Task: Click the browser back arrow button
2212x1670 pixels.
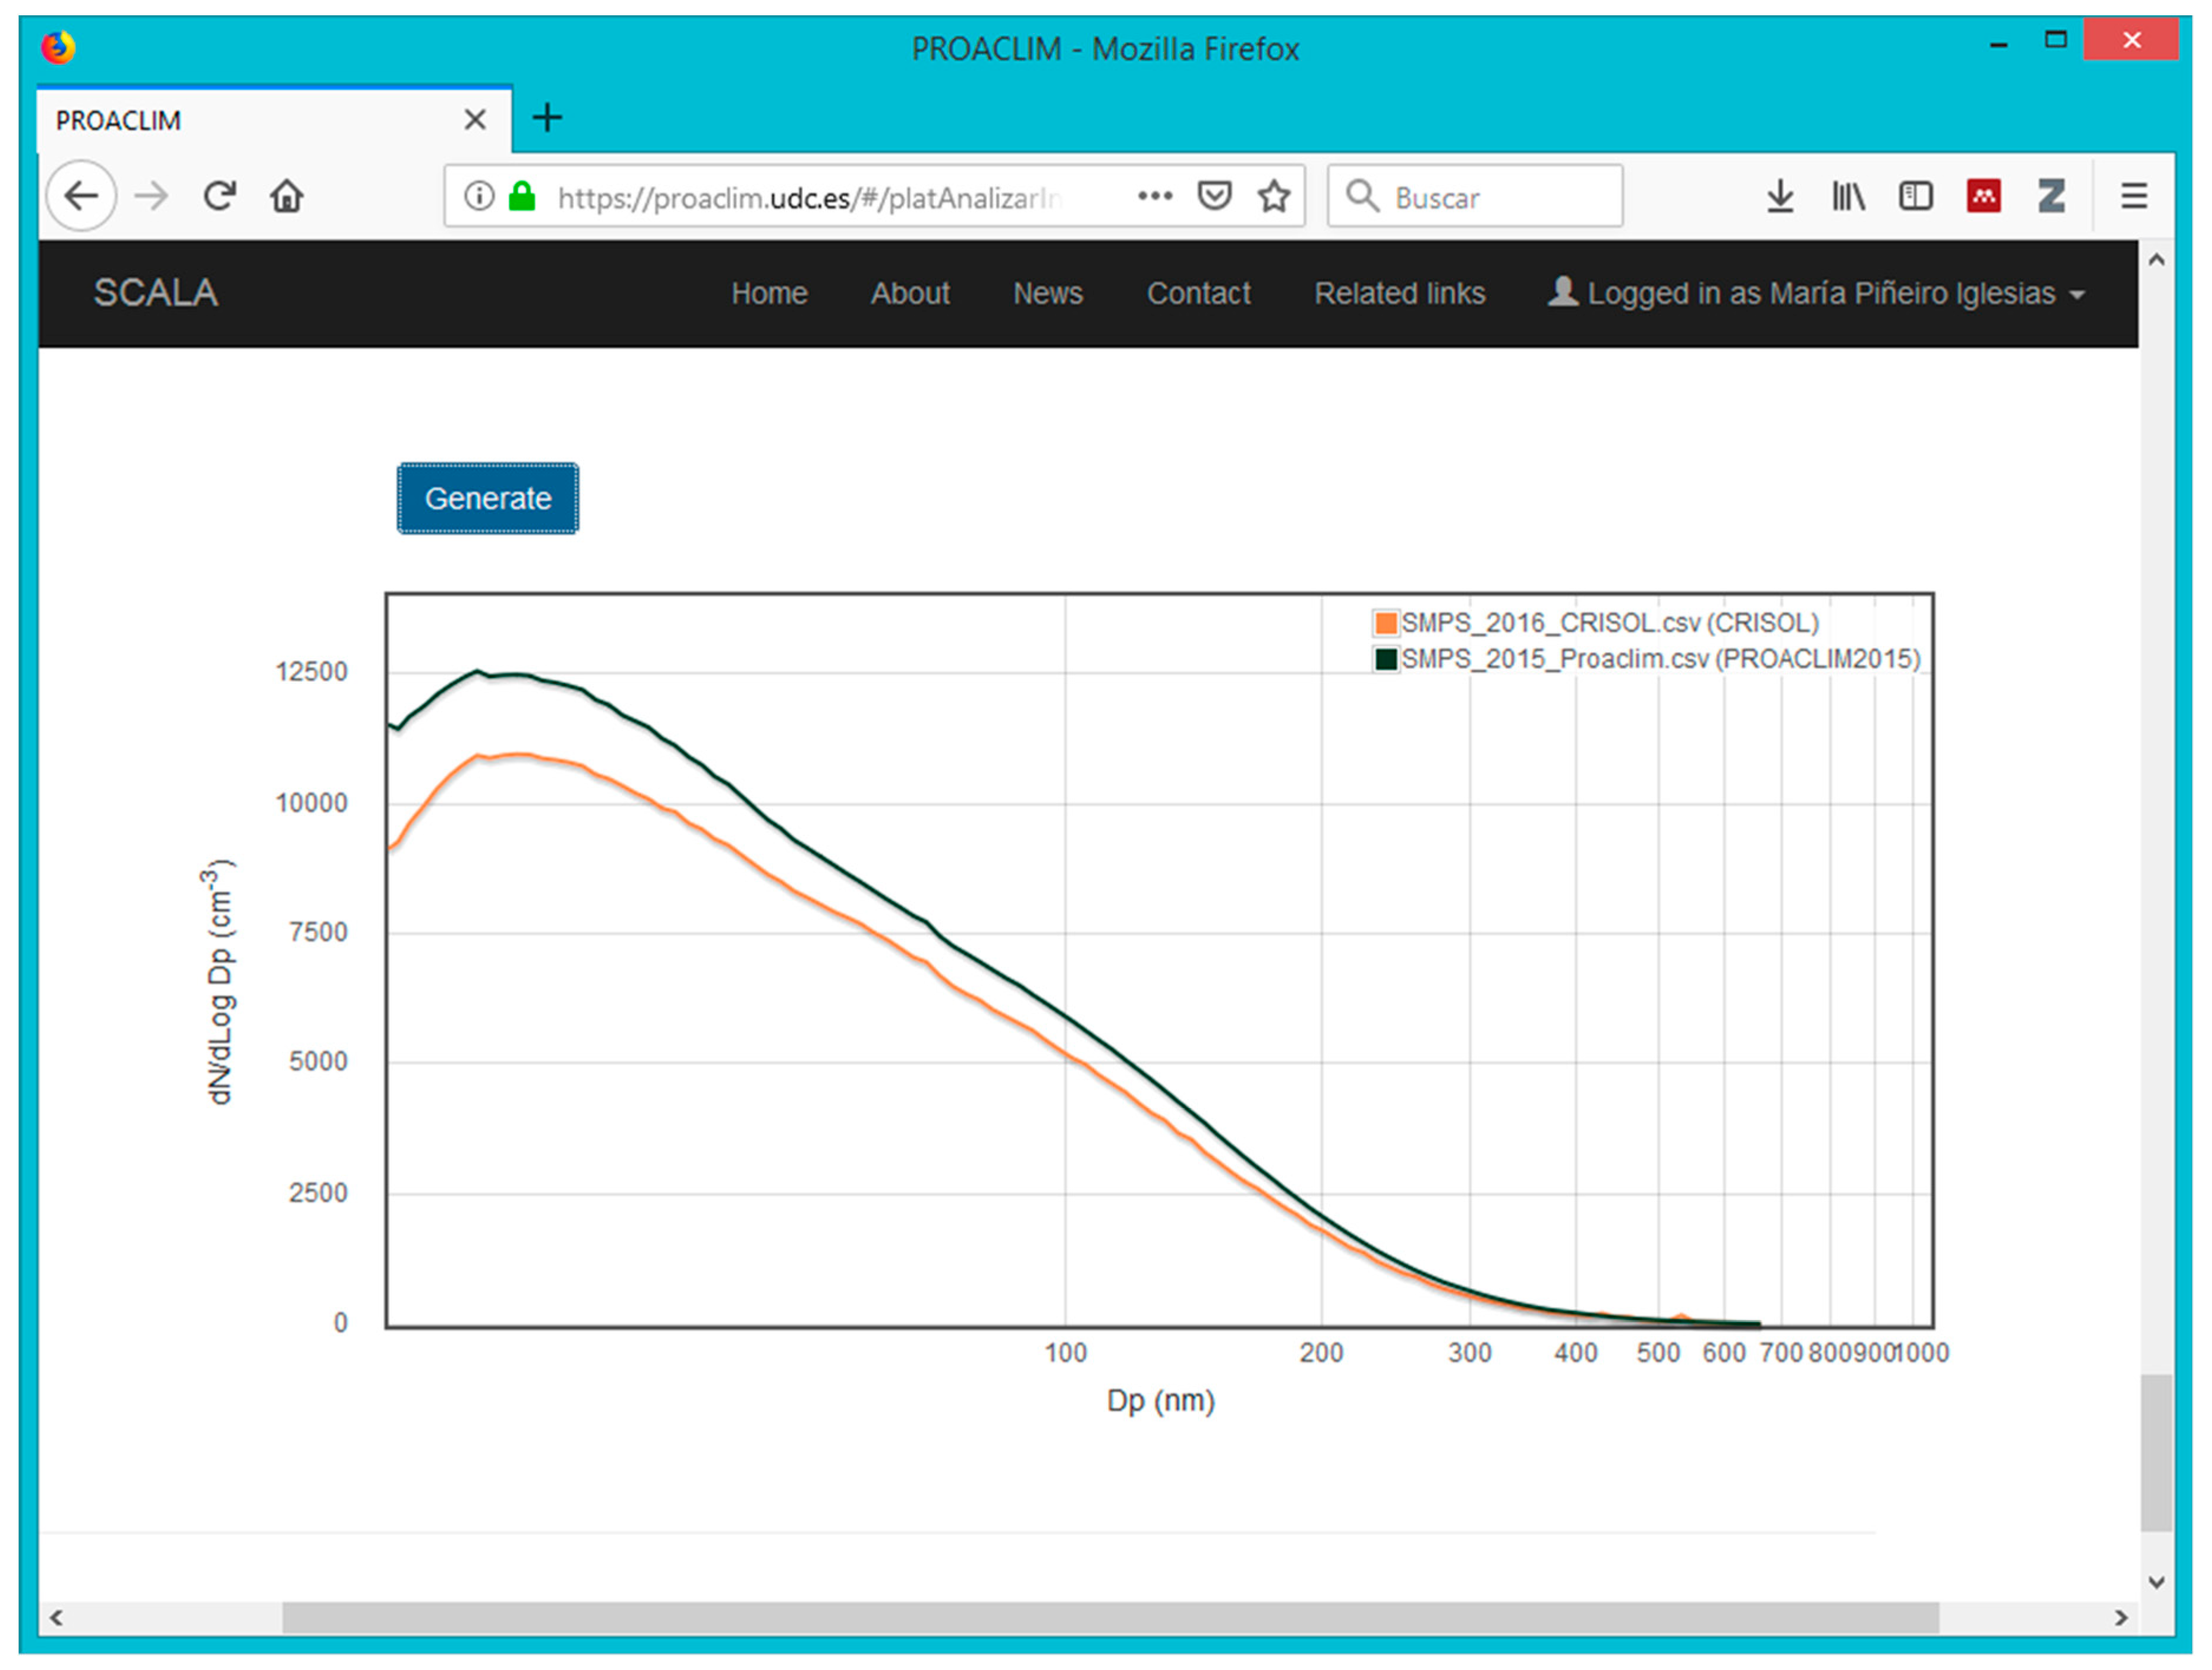Action: pyautogui.click(x=81, y=196)
